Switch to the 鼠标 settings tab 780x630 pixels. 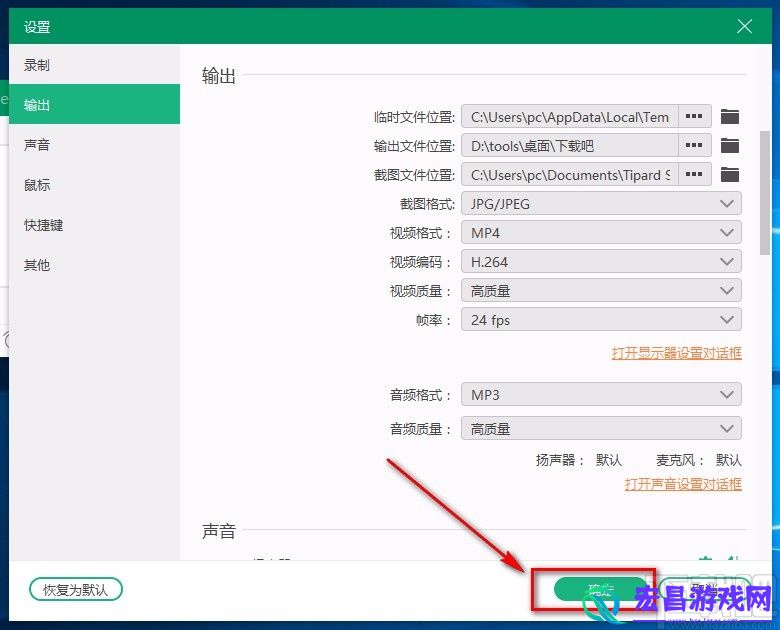[95, 185]
